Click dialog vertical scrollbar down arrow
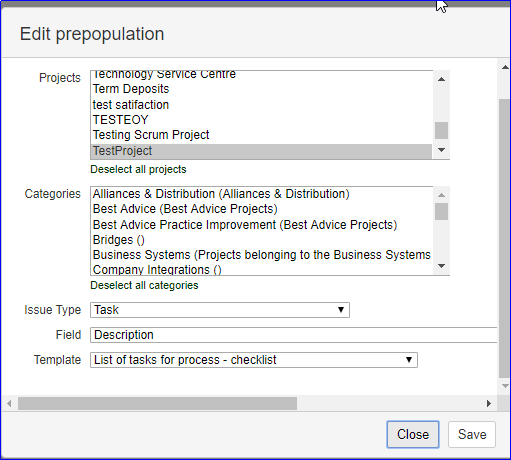511x460 pixels. pos(505,386)
